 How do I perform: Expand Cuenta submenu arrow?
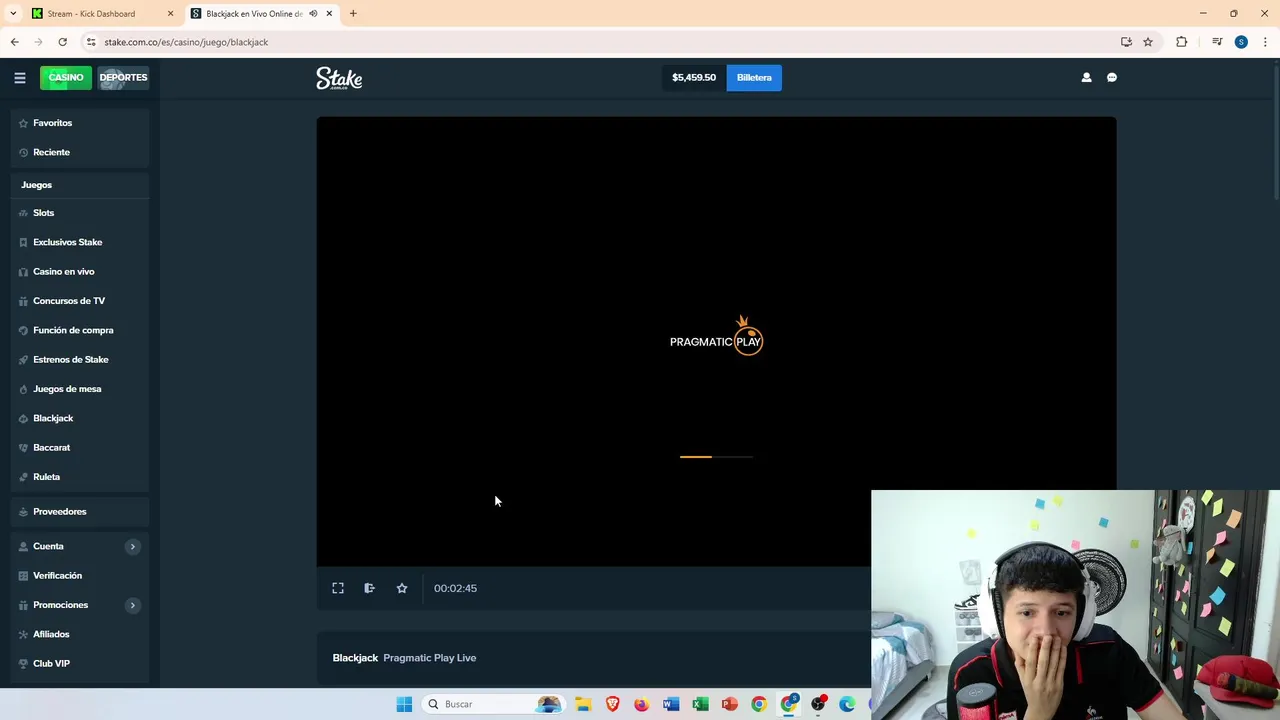click(x=132, y=546)
